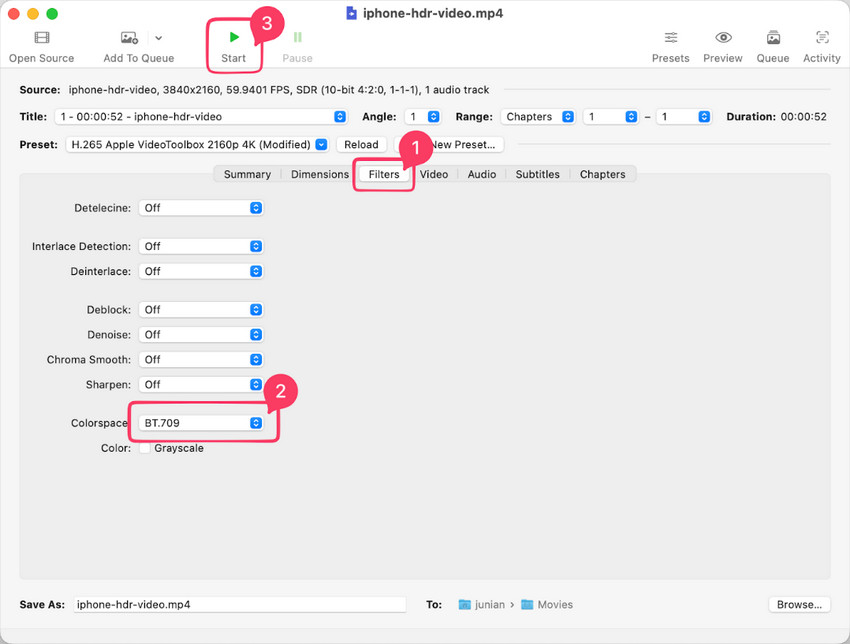This screenshot has height=644, width=850.
Task: Go to the Chapters tab
Action: tap(602, 174)
